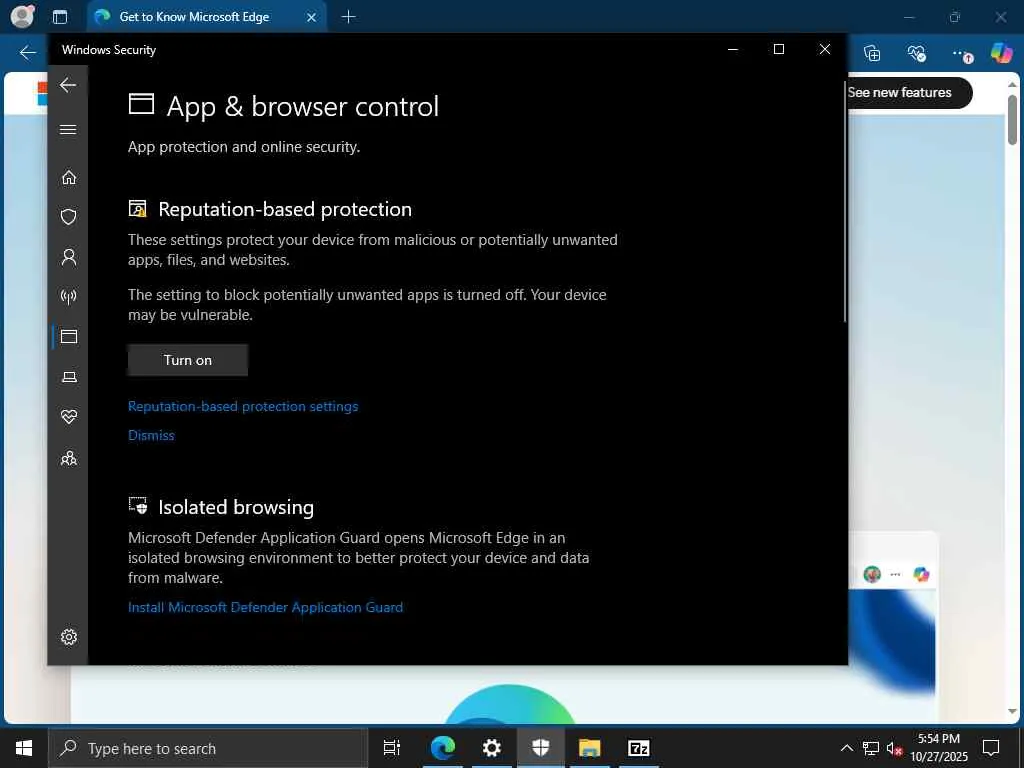Open Device security laptop icon

coord(69,377)
